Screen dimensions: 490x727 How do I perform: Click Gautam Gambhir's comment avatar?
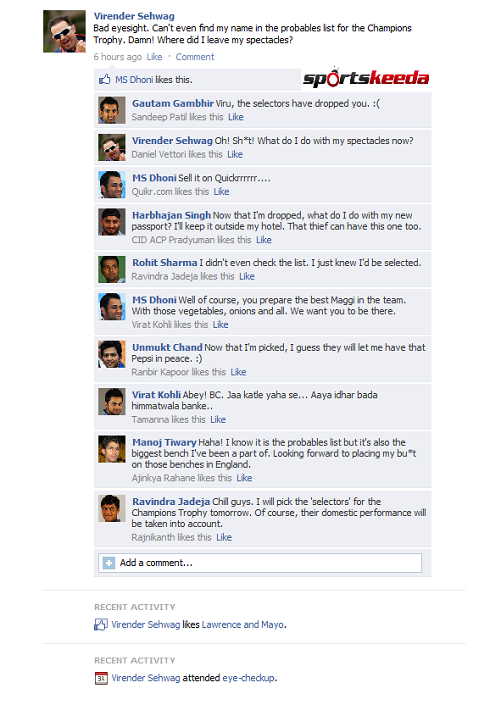(x=112, y=110)
